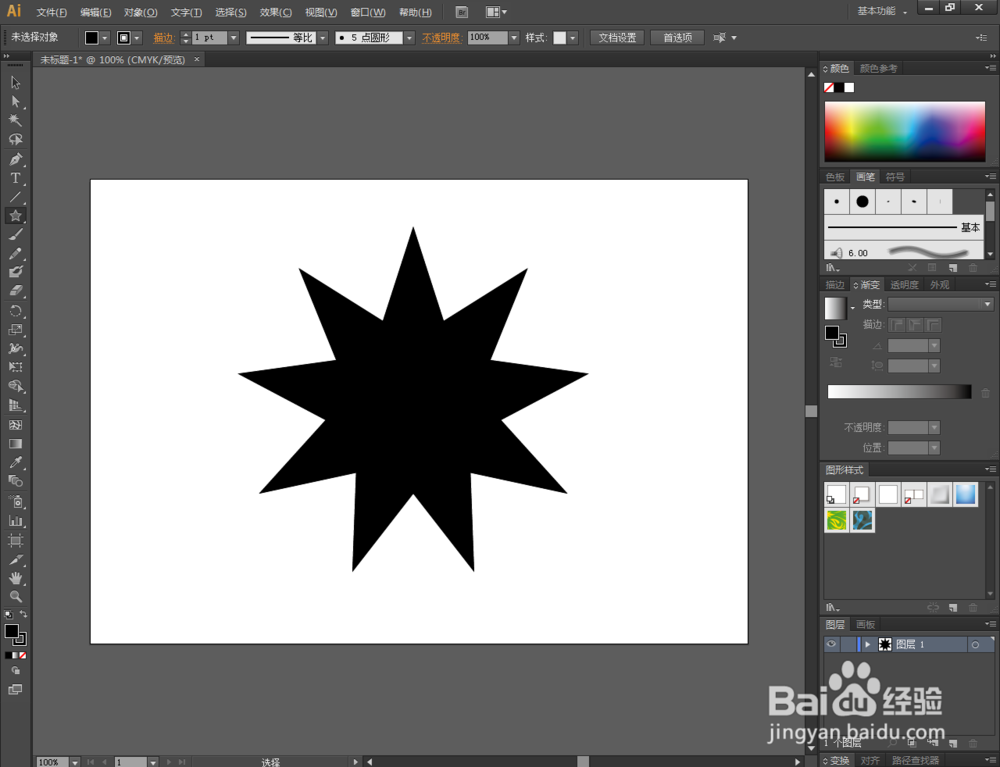The image size is (1000, 767).
Task: Select the Hand tool
Action: coord(15,578)
